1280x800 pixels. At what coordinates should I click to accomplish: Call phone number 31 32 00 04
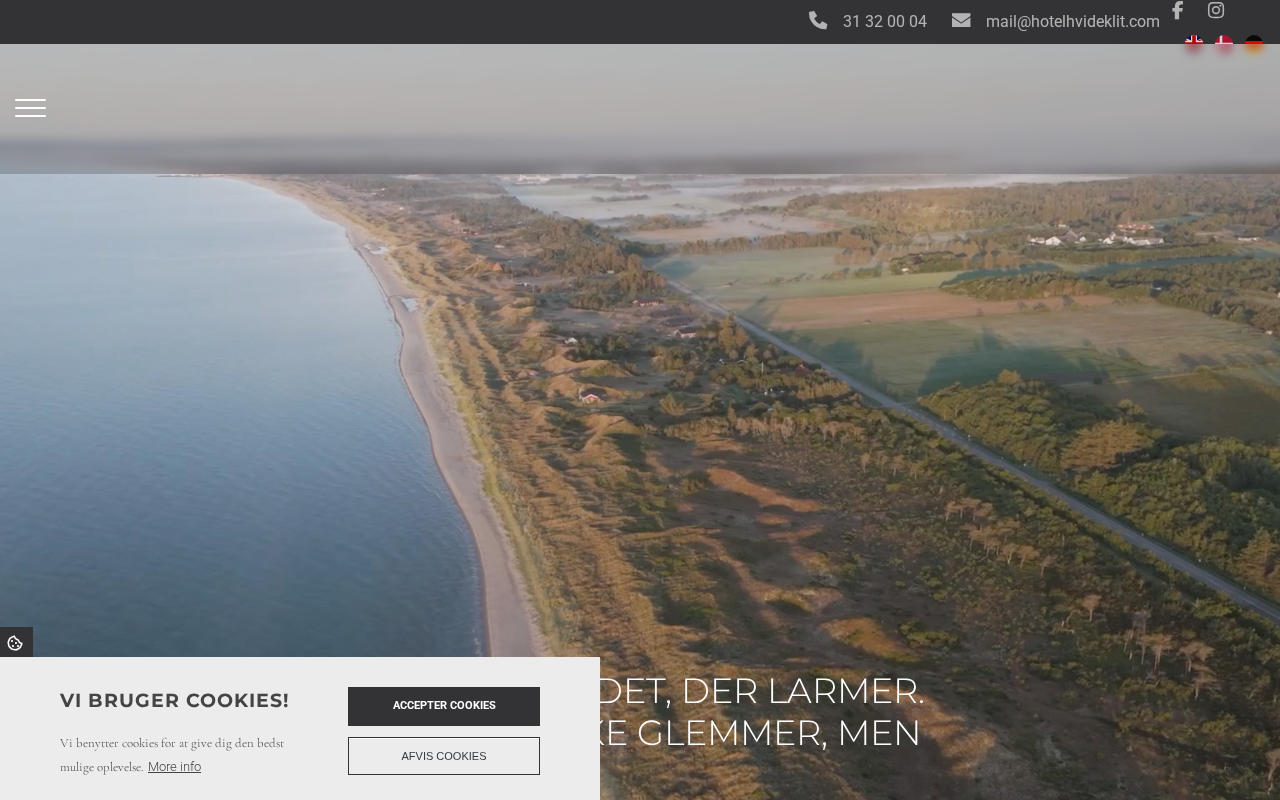pos(884,21)
